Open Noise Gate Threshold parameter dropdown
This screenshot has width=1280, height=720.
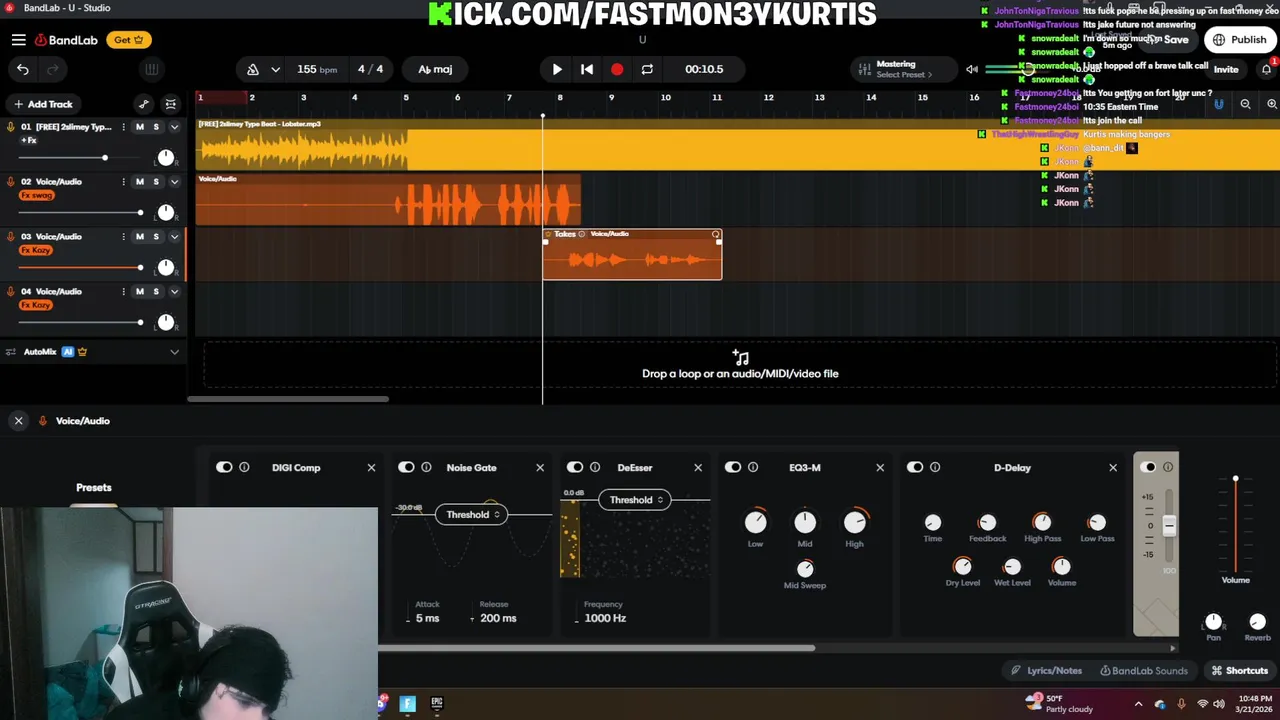471,514
